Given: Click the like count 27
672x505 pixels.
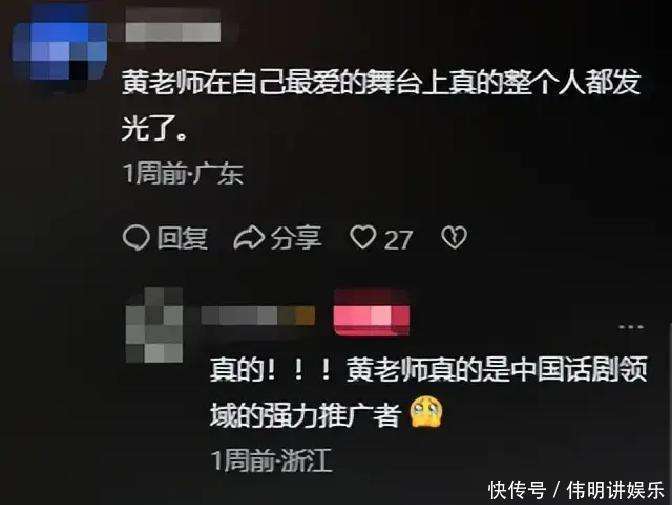Looking at the screenshot, I should tap(399, 240).
